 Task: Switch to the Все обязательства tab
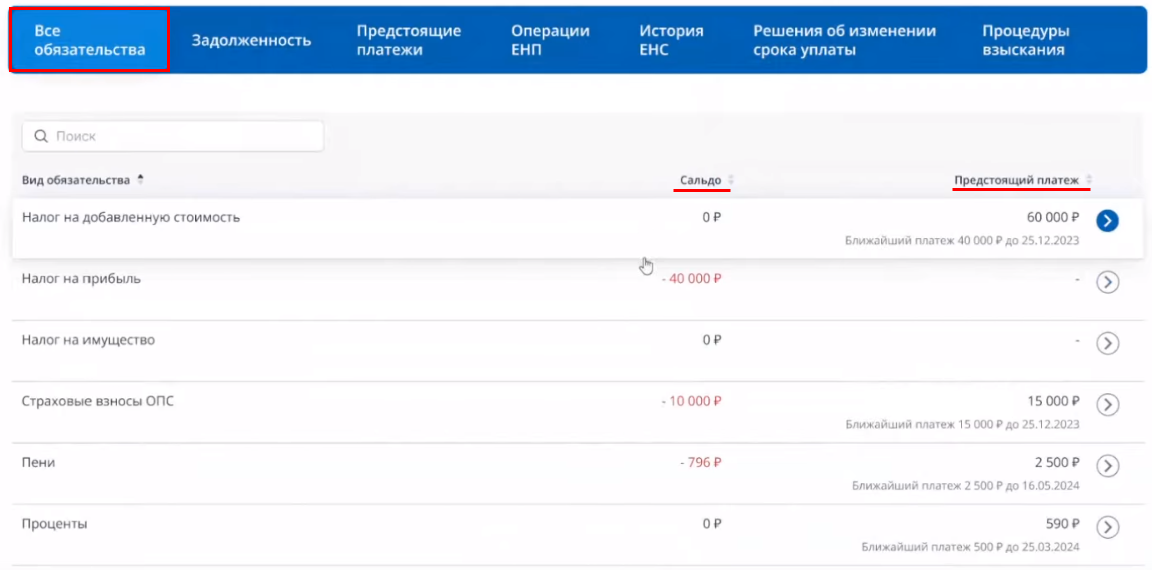point(89,40)
